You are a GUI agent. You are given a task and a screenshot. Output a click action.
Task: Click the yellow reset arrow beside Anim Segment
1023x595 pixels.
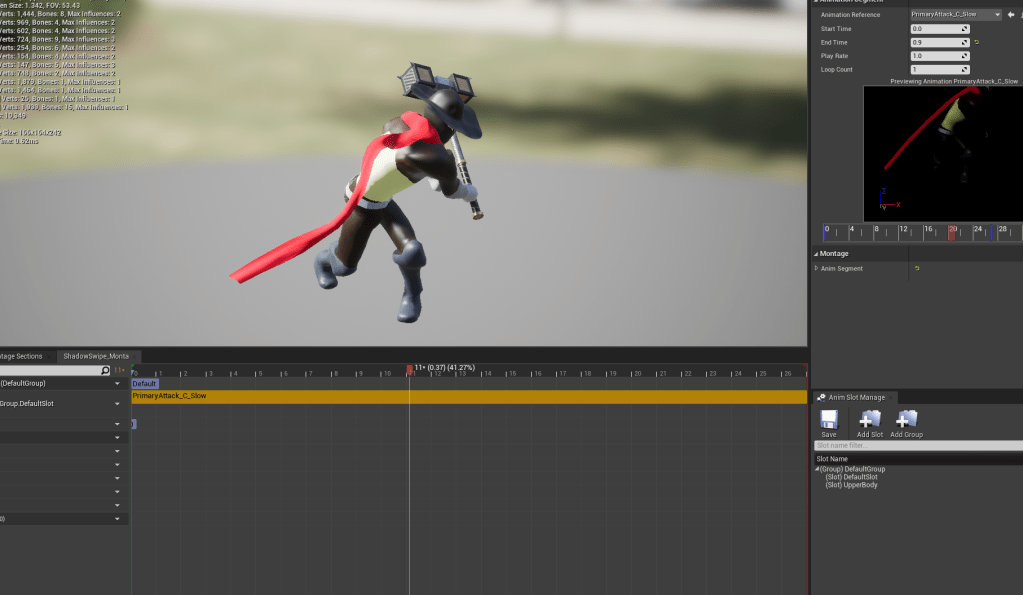917,268
